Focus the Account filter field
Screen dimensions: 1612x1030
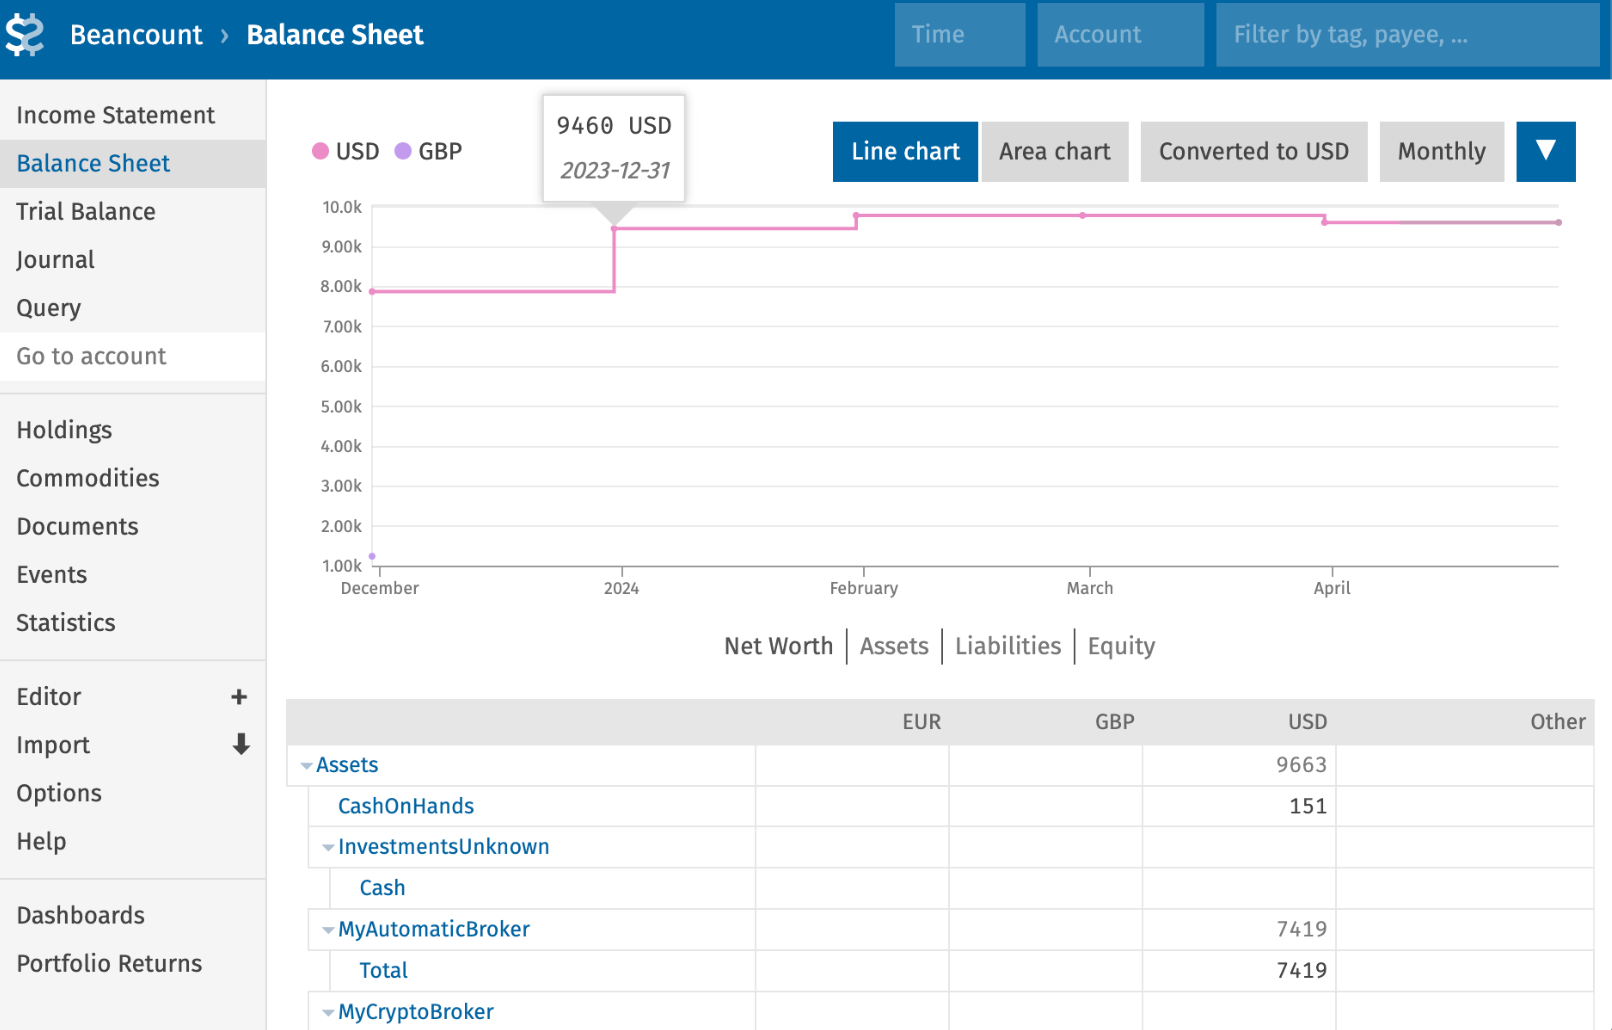pyautogui.click(x=1120, y=35)
